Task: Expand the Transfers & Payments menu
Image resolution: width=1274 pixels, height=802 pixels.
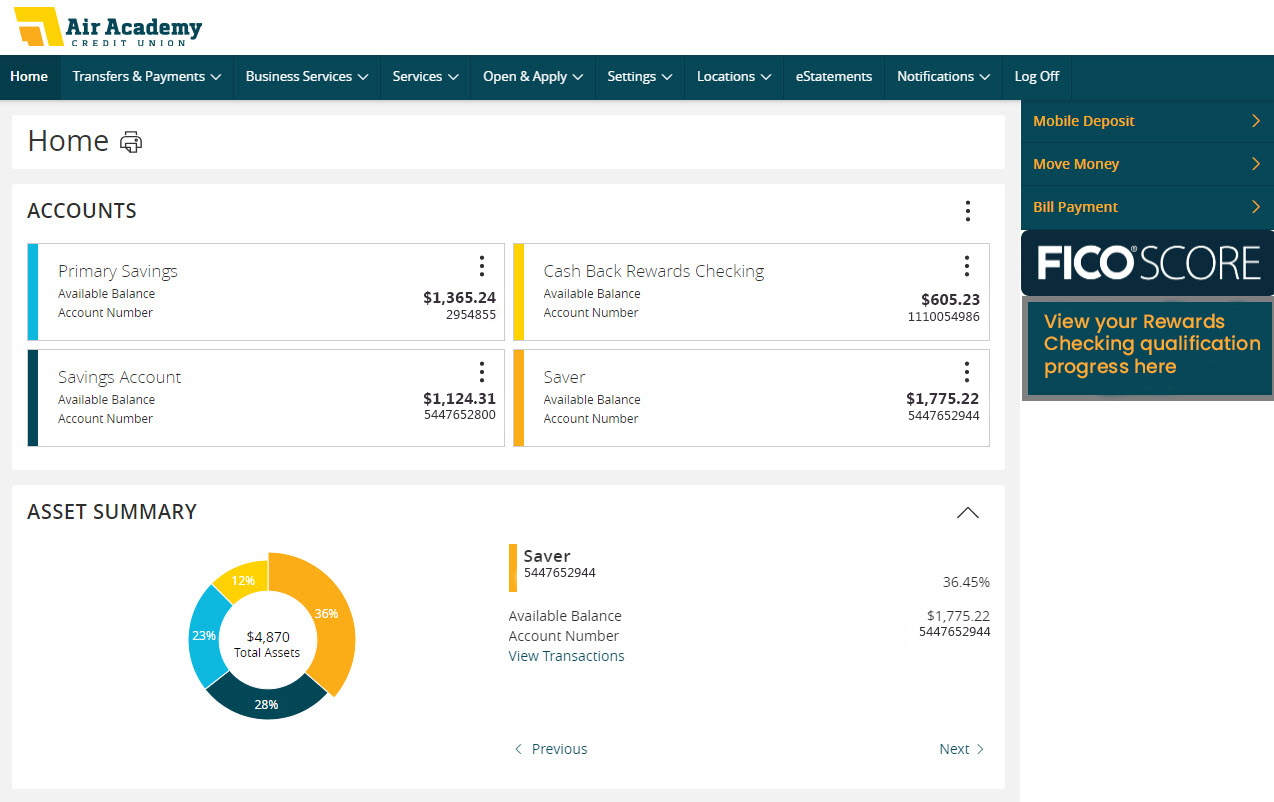Action: coord(146,77)
